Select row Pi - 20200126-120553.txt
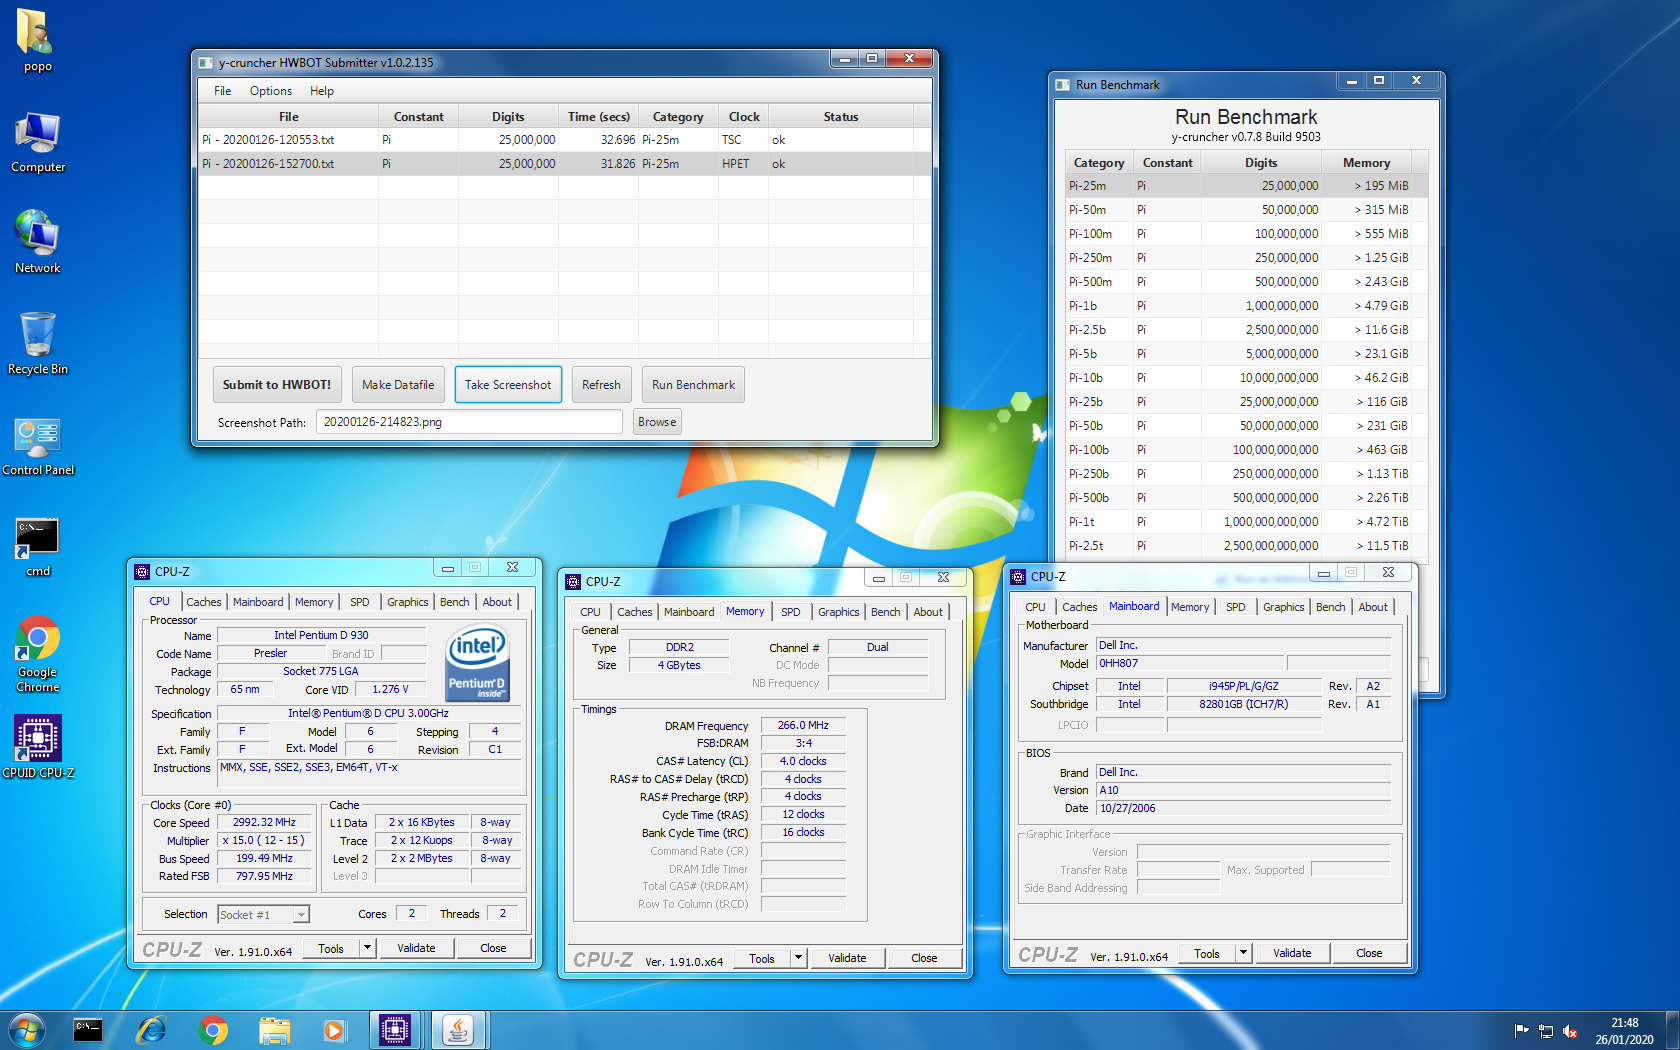The height and width of the screenshot is (1050, 1680). [565, 140]
